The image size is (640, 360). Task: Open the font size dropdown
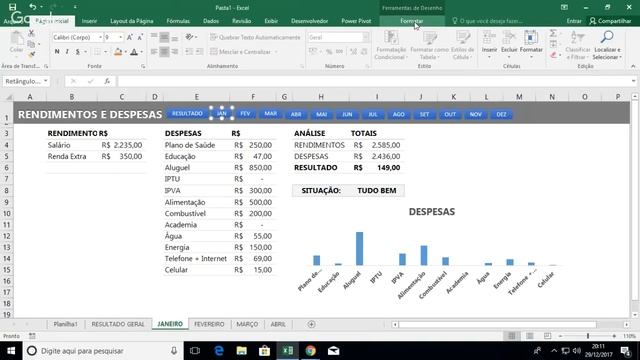click(120, 37)
